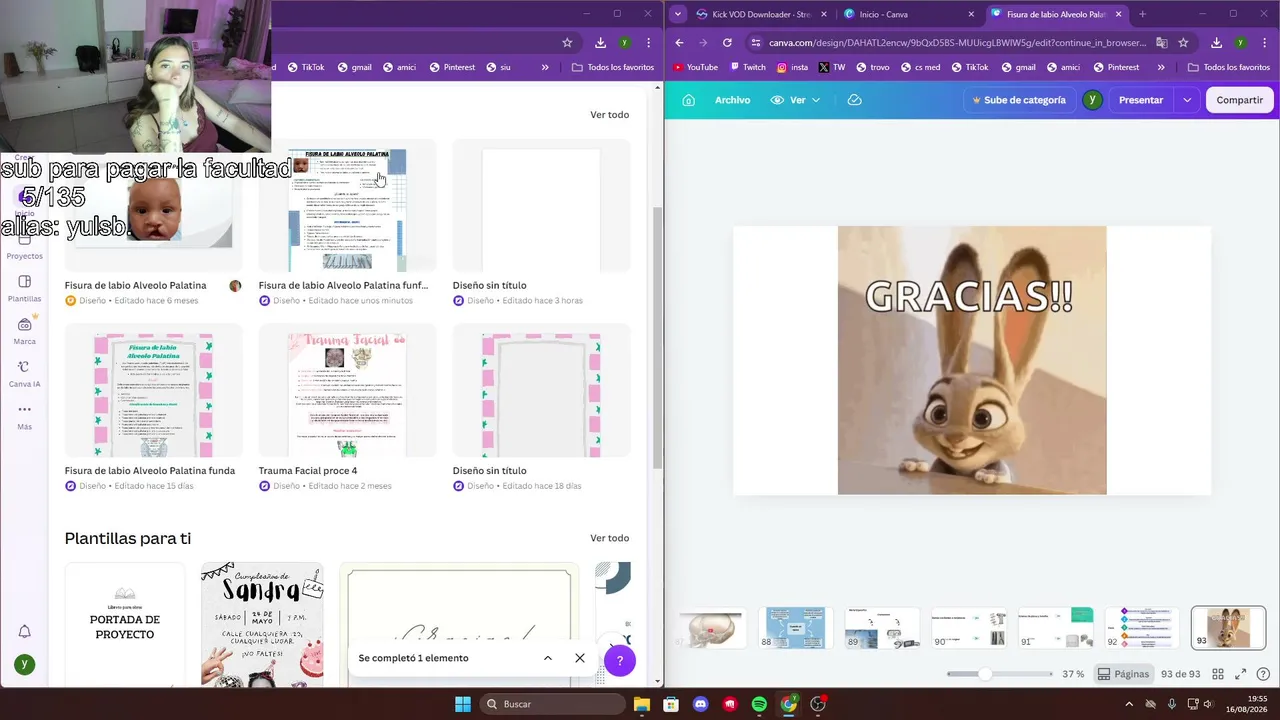Click 'Ver todo' for recent designs
The width and height of the screenshot is (1280, 720).
click(x=609, y=115)
